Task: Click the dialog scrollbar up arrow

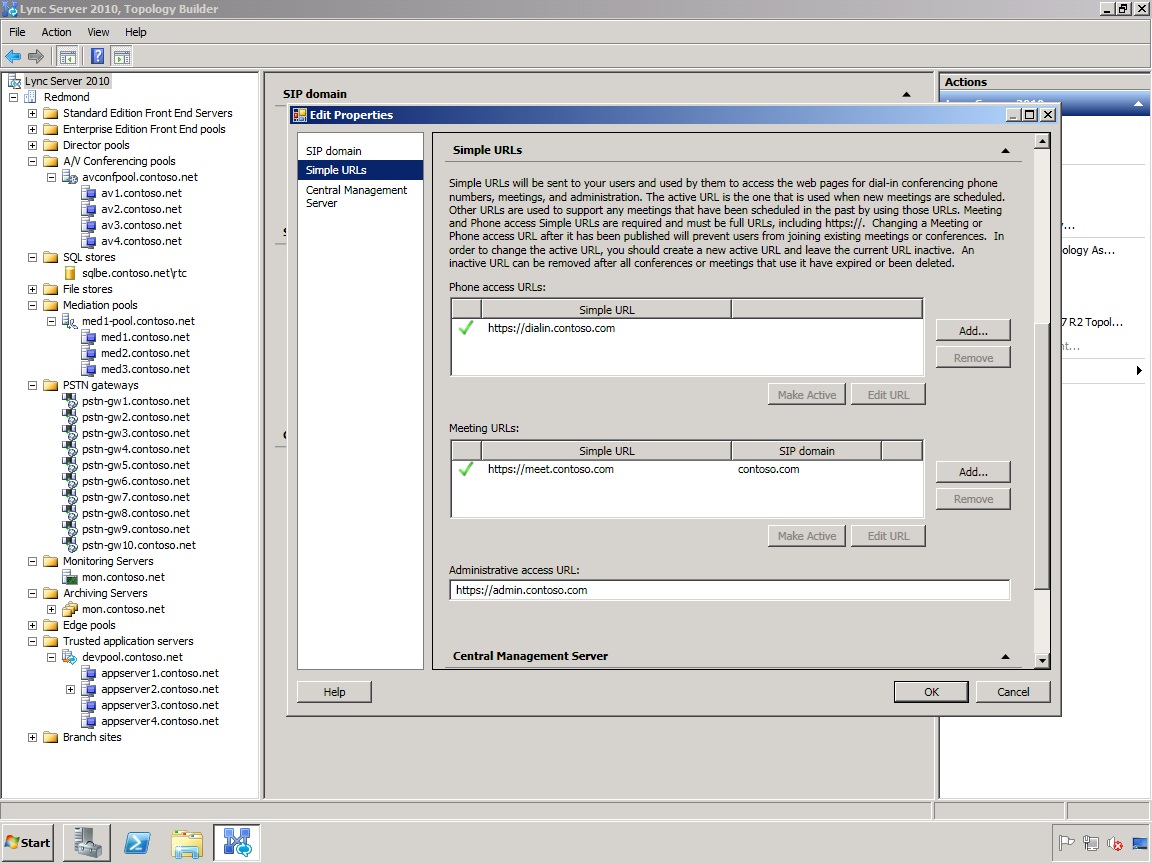Action: 1041,140
